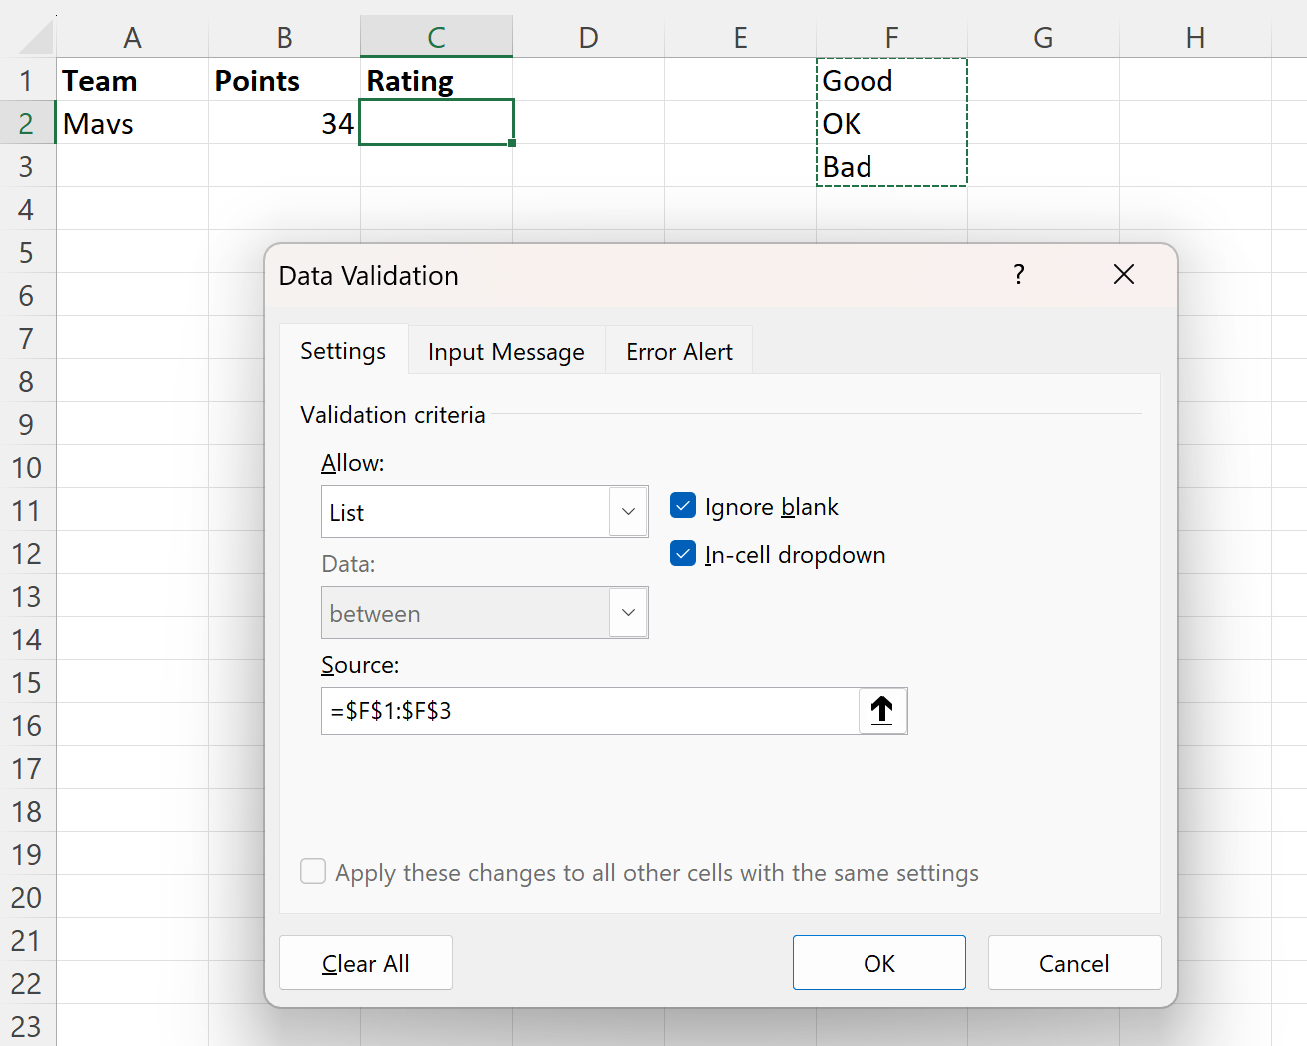Select the Settings tab
This screenshot has height=1046, width=1307.
coord(343,351)
